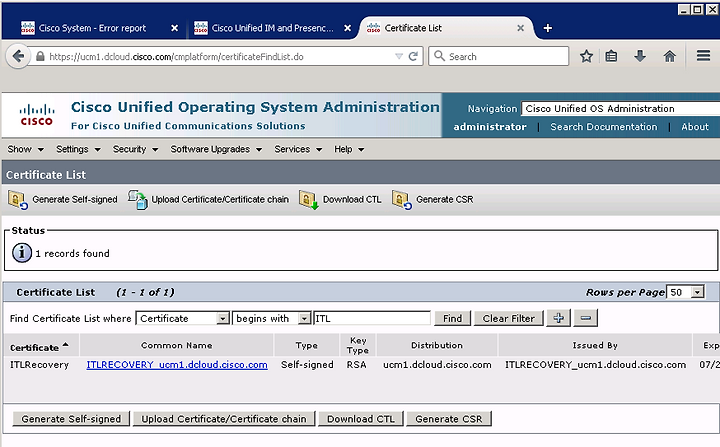Click bottom Generate CSR button
The width and height of the screenshot is (720, 447).
tap(449, 419)
